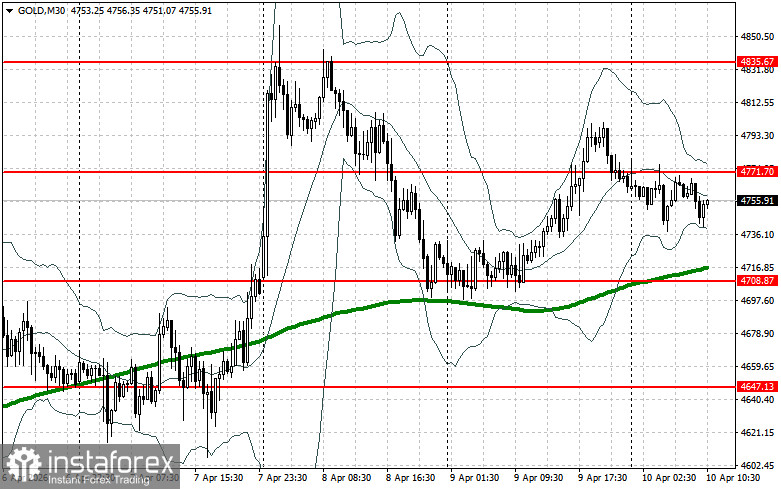The width and height of the screenshot is (781, 489).
Task: Click the 4793.30 price axis label
Action: coord(757,135)
